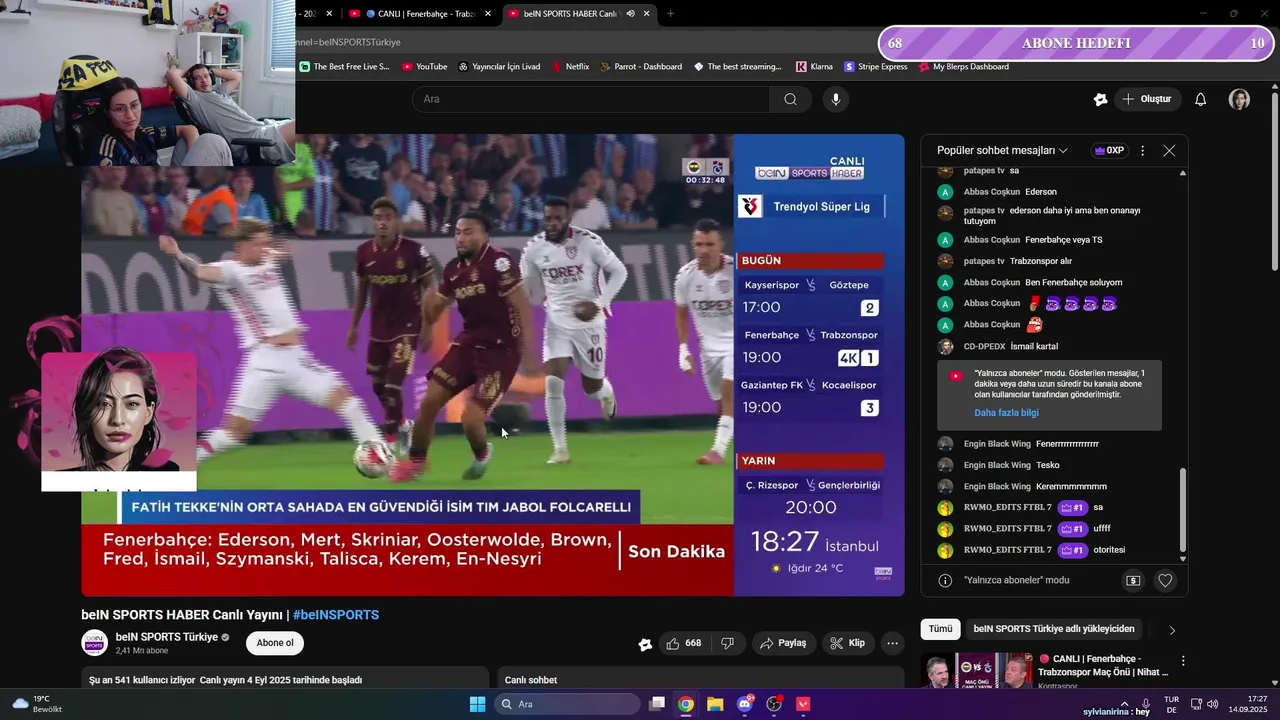The height and width of the screenshot is (720, 1280).
Task: Click icon left of the Oluştur button
Action: pos(1100,99)
